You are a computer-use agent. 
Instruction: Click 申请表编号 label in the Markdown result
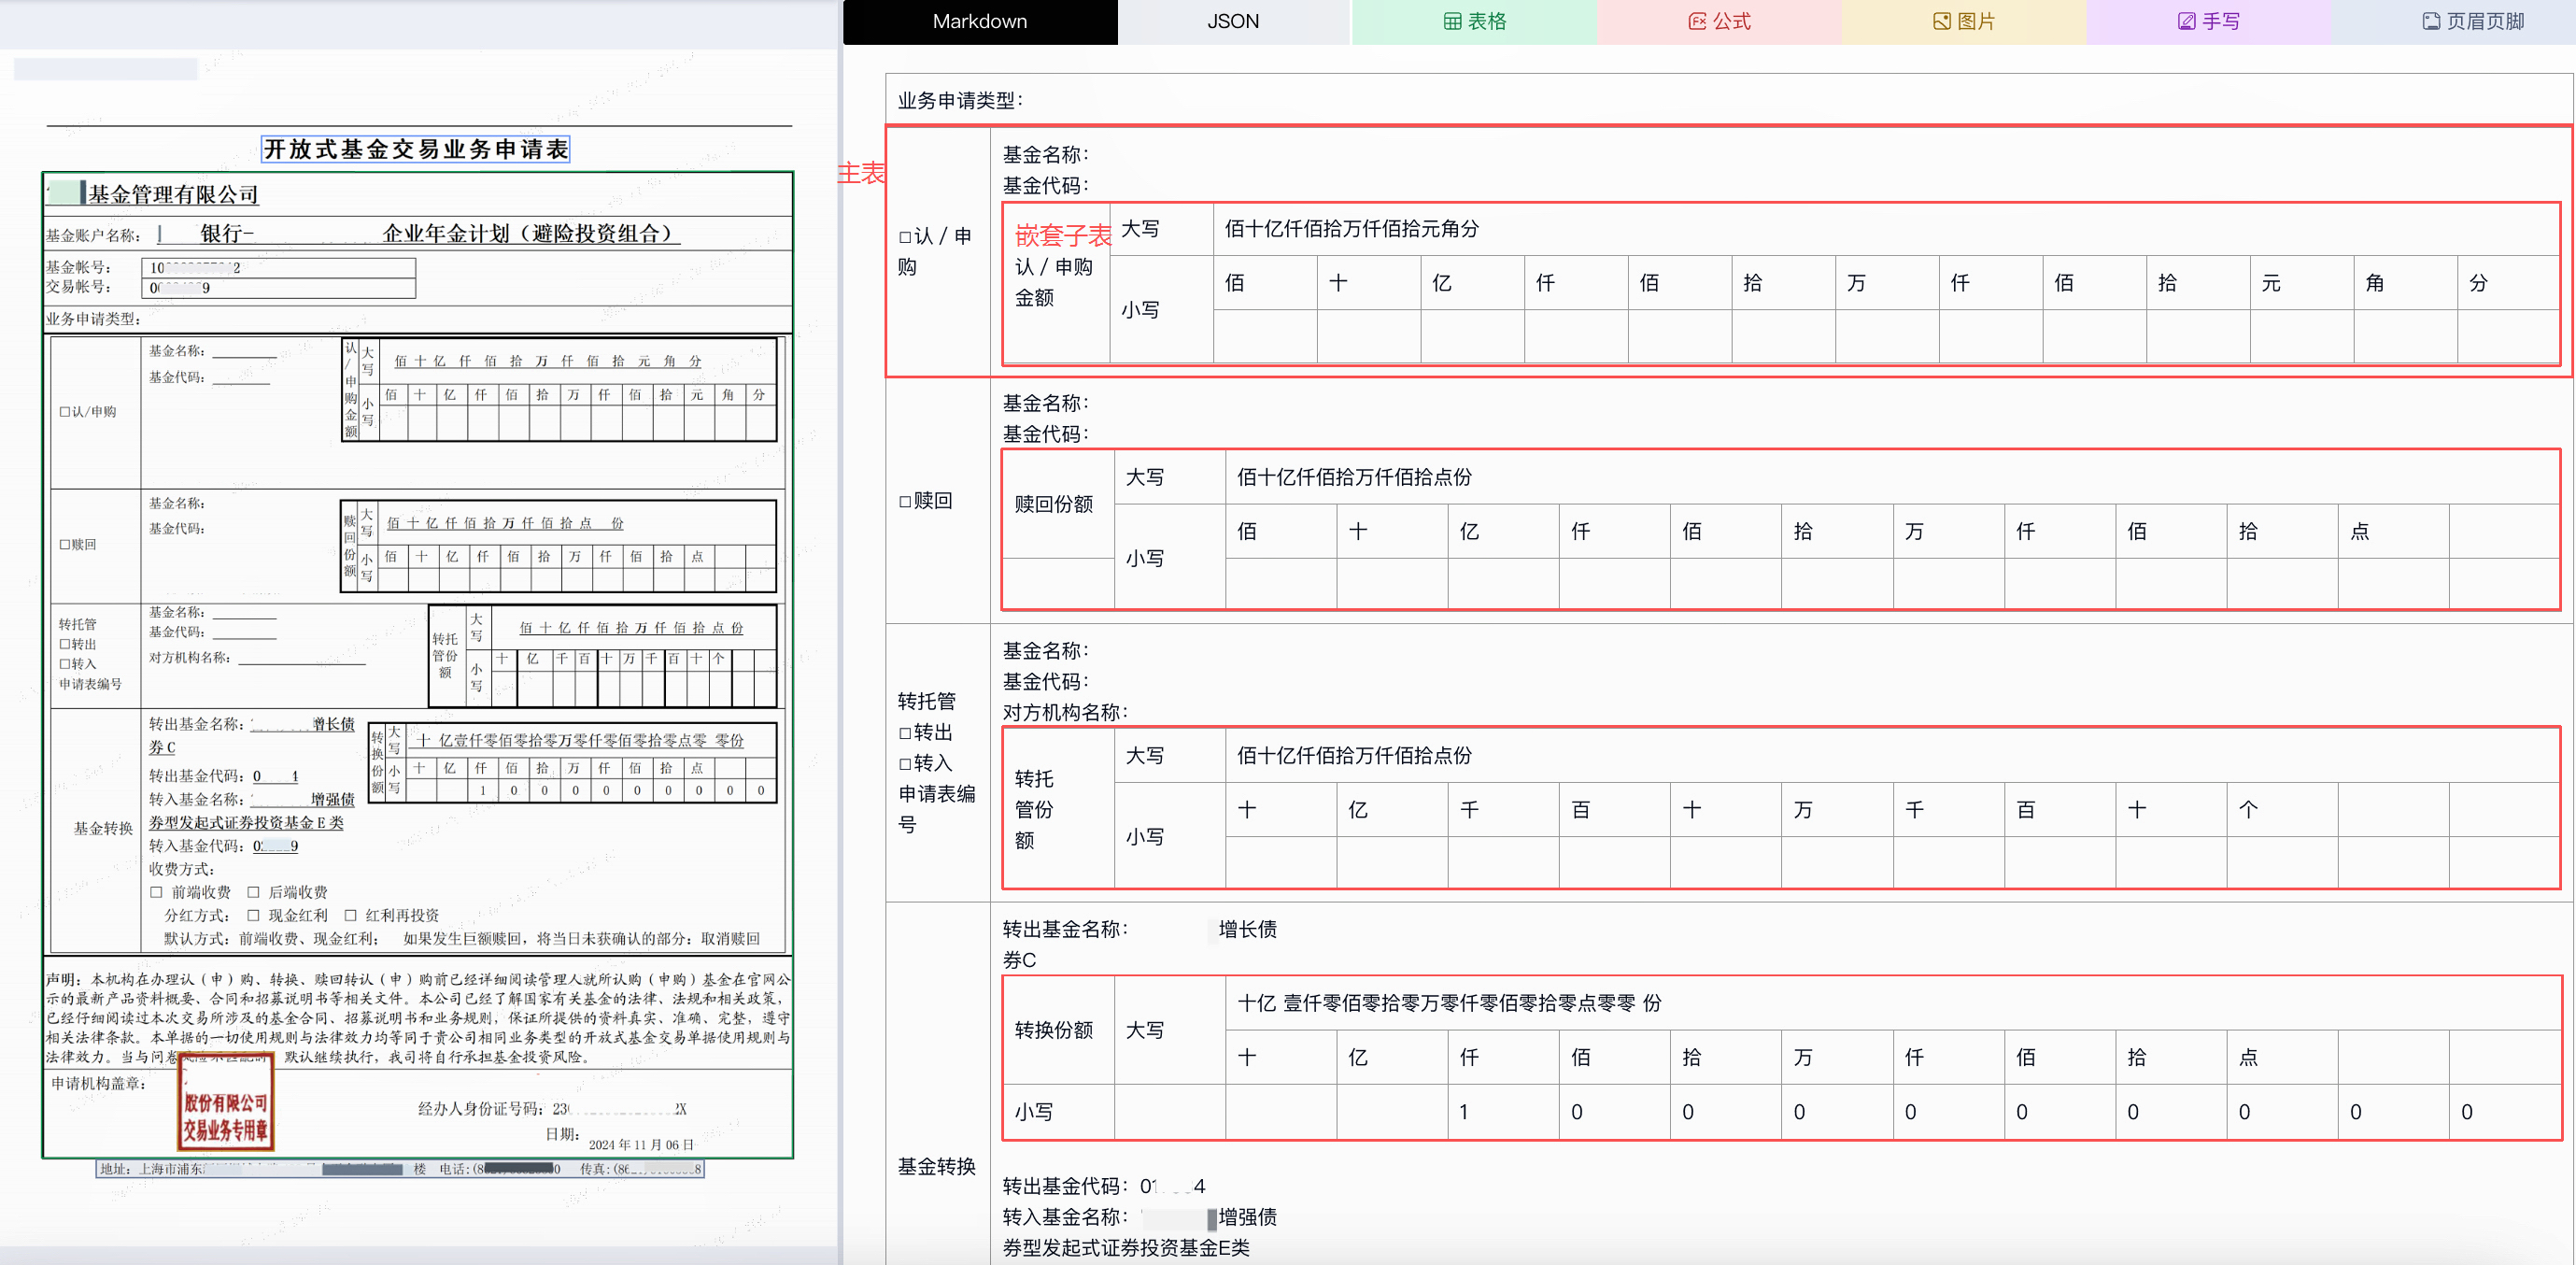(x=936, y=809)
